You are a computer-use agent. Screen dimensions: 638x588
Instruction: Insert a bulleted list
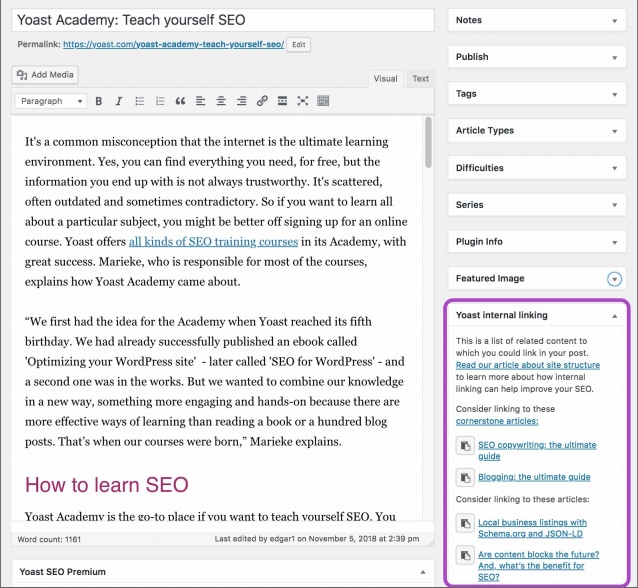pyautogui.click(x=140, y=101)
